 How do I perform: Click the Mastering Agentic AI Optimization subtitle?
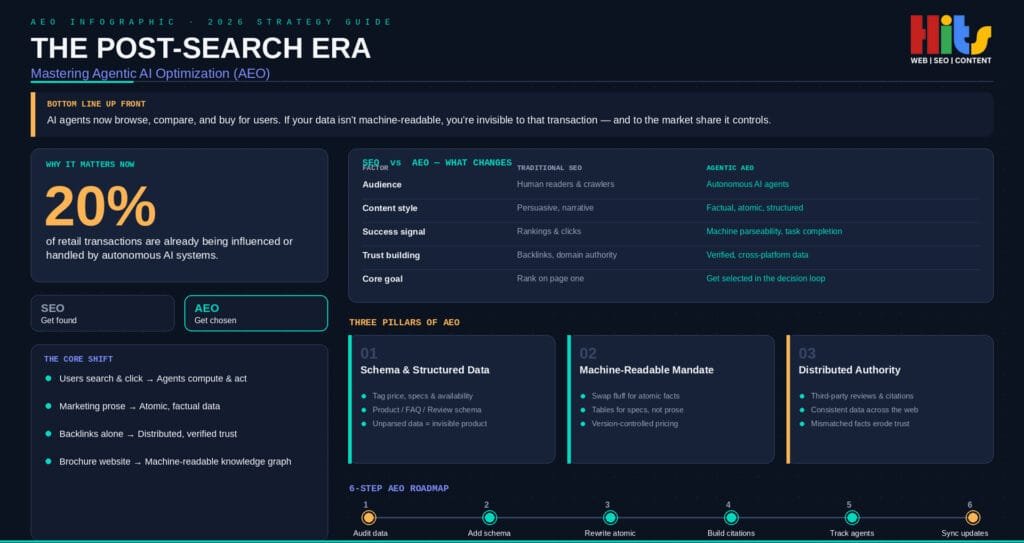[150, 74]
